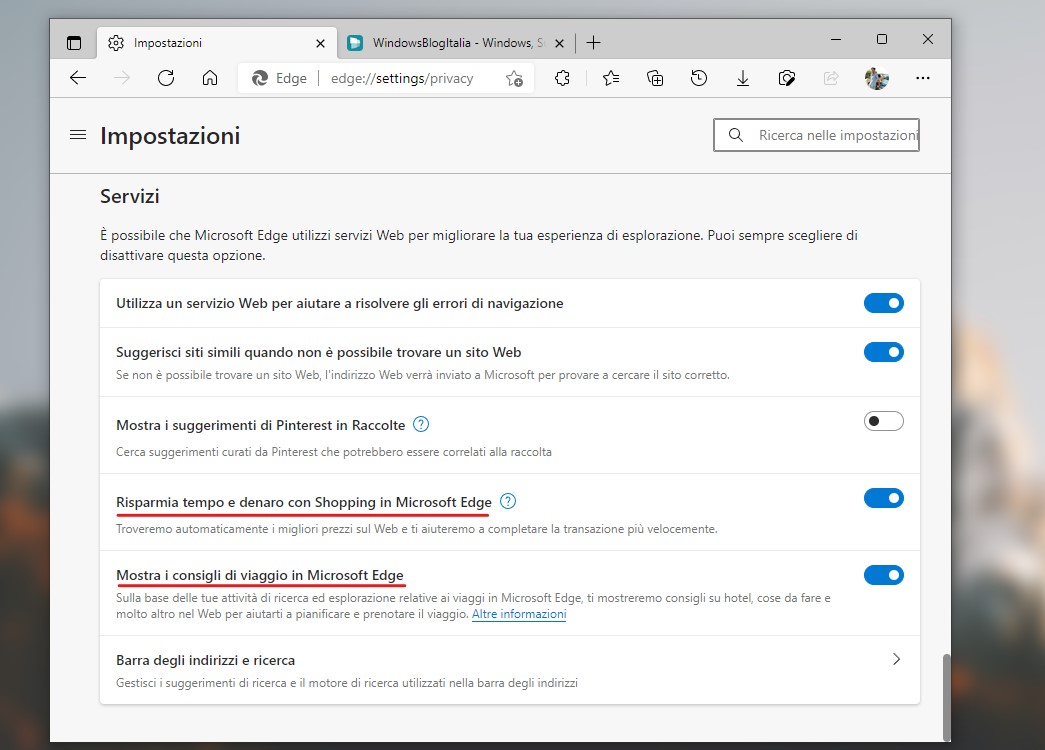Toggle suggest similar sites option
This screenshot has width=1045, height=750.
click(884, 352)
